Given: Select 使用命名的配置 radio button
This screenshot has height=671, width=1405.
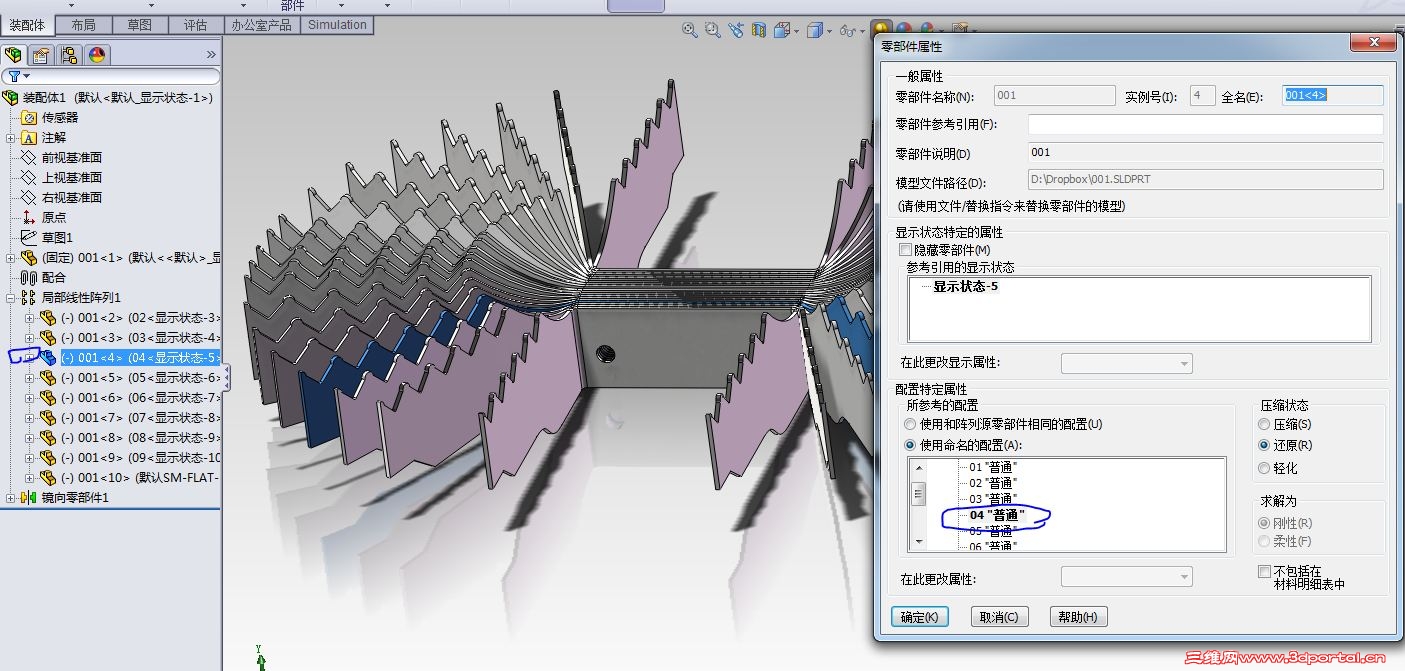Looking at the screenshot, I should (910, 445).
